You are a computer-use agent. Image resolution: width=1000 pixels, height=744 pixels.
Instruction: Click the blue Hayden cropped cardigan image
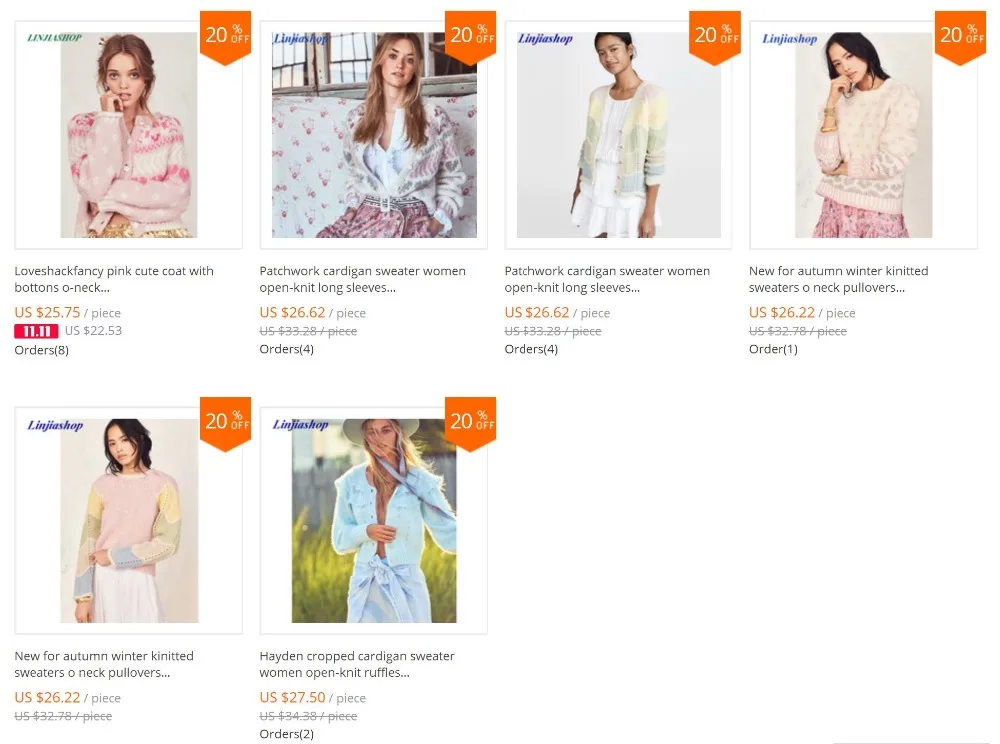374,520
